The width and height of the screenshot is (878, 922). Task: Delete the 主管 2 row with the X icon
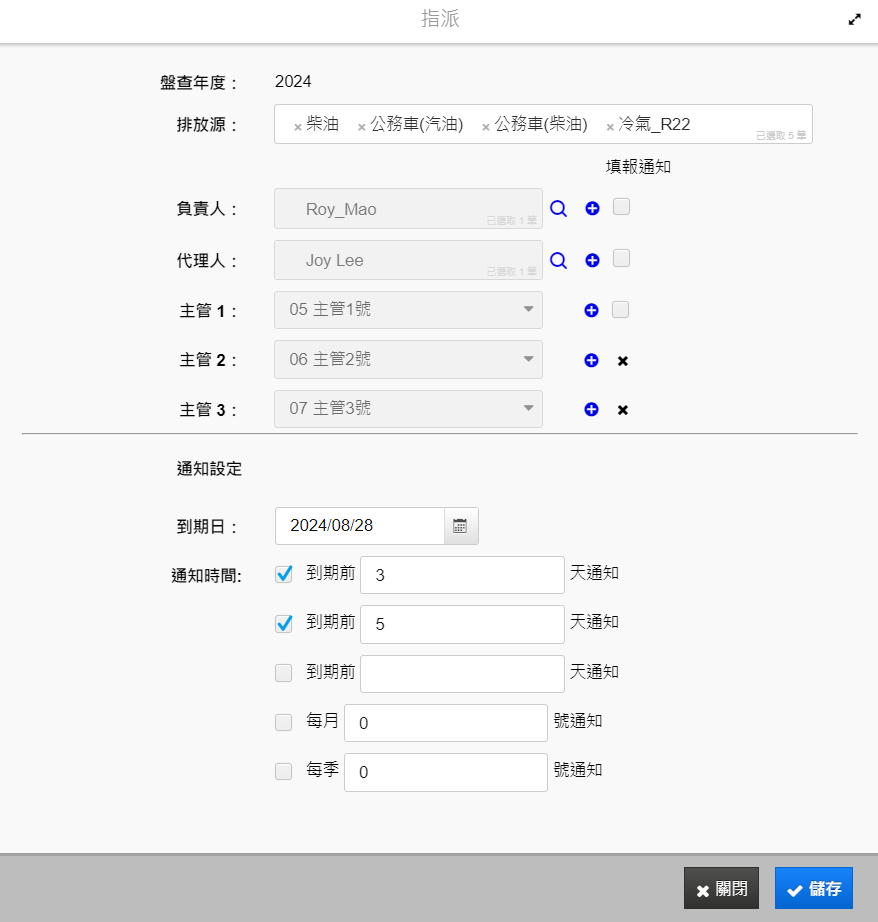(x=623, y=360)
